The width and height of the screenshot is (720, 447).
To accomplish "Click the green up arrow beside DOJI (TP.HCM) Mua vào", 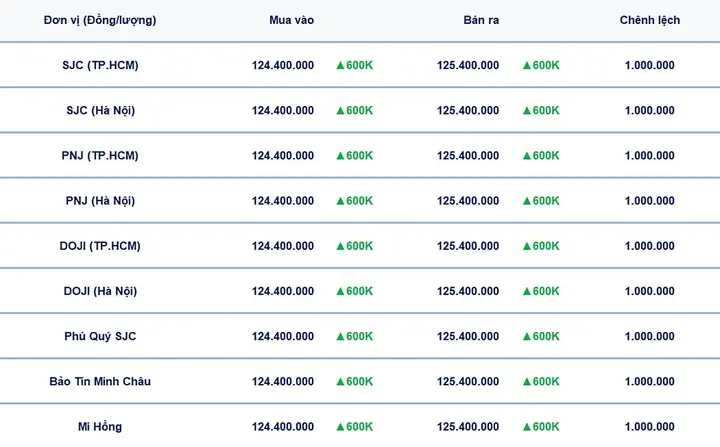I will coord(340,246).
